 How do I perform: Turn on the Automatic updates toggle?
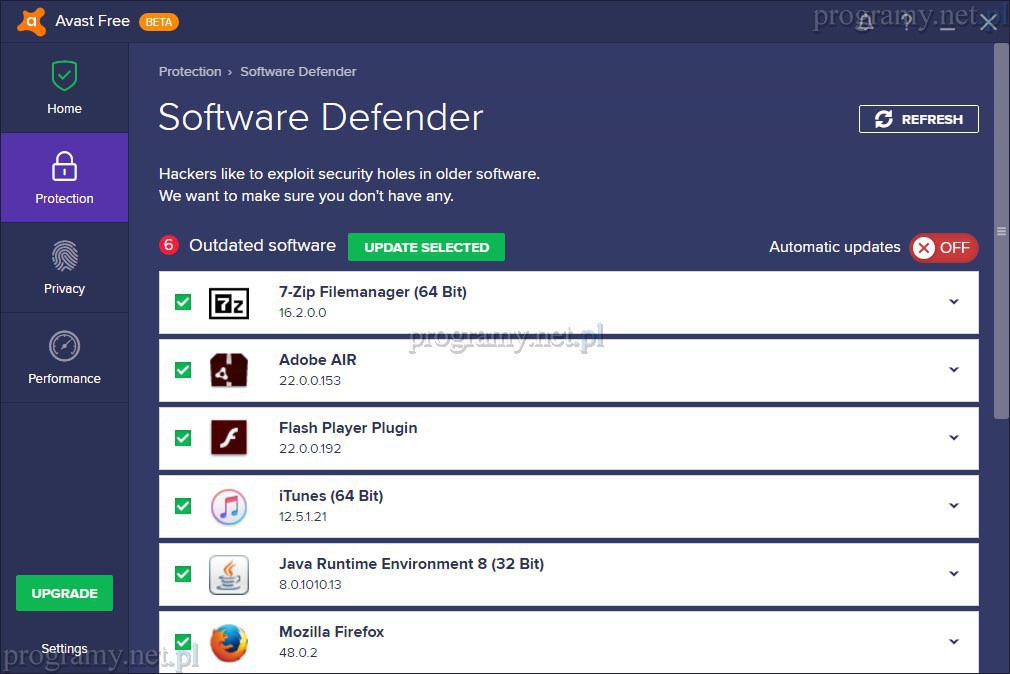coord(943,248)
